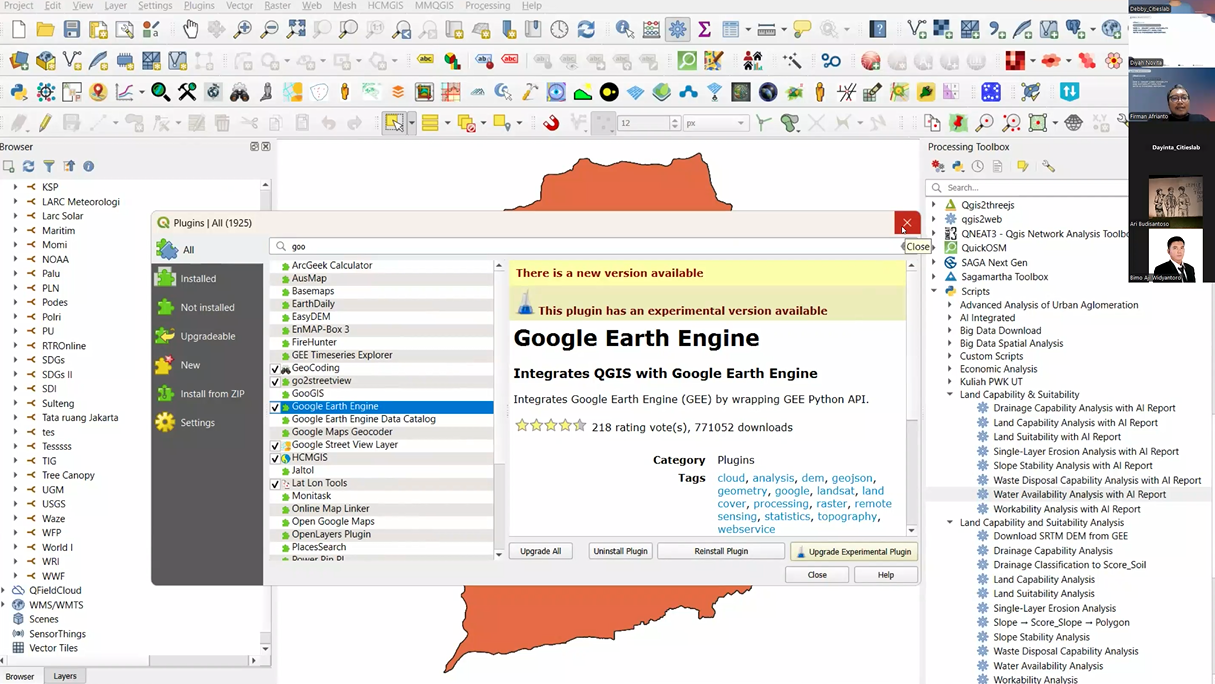Select the Identify Features tool
Image resolution: width=1215 pixels, height=684 pixels.
625,30
